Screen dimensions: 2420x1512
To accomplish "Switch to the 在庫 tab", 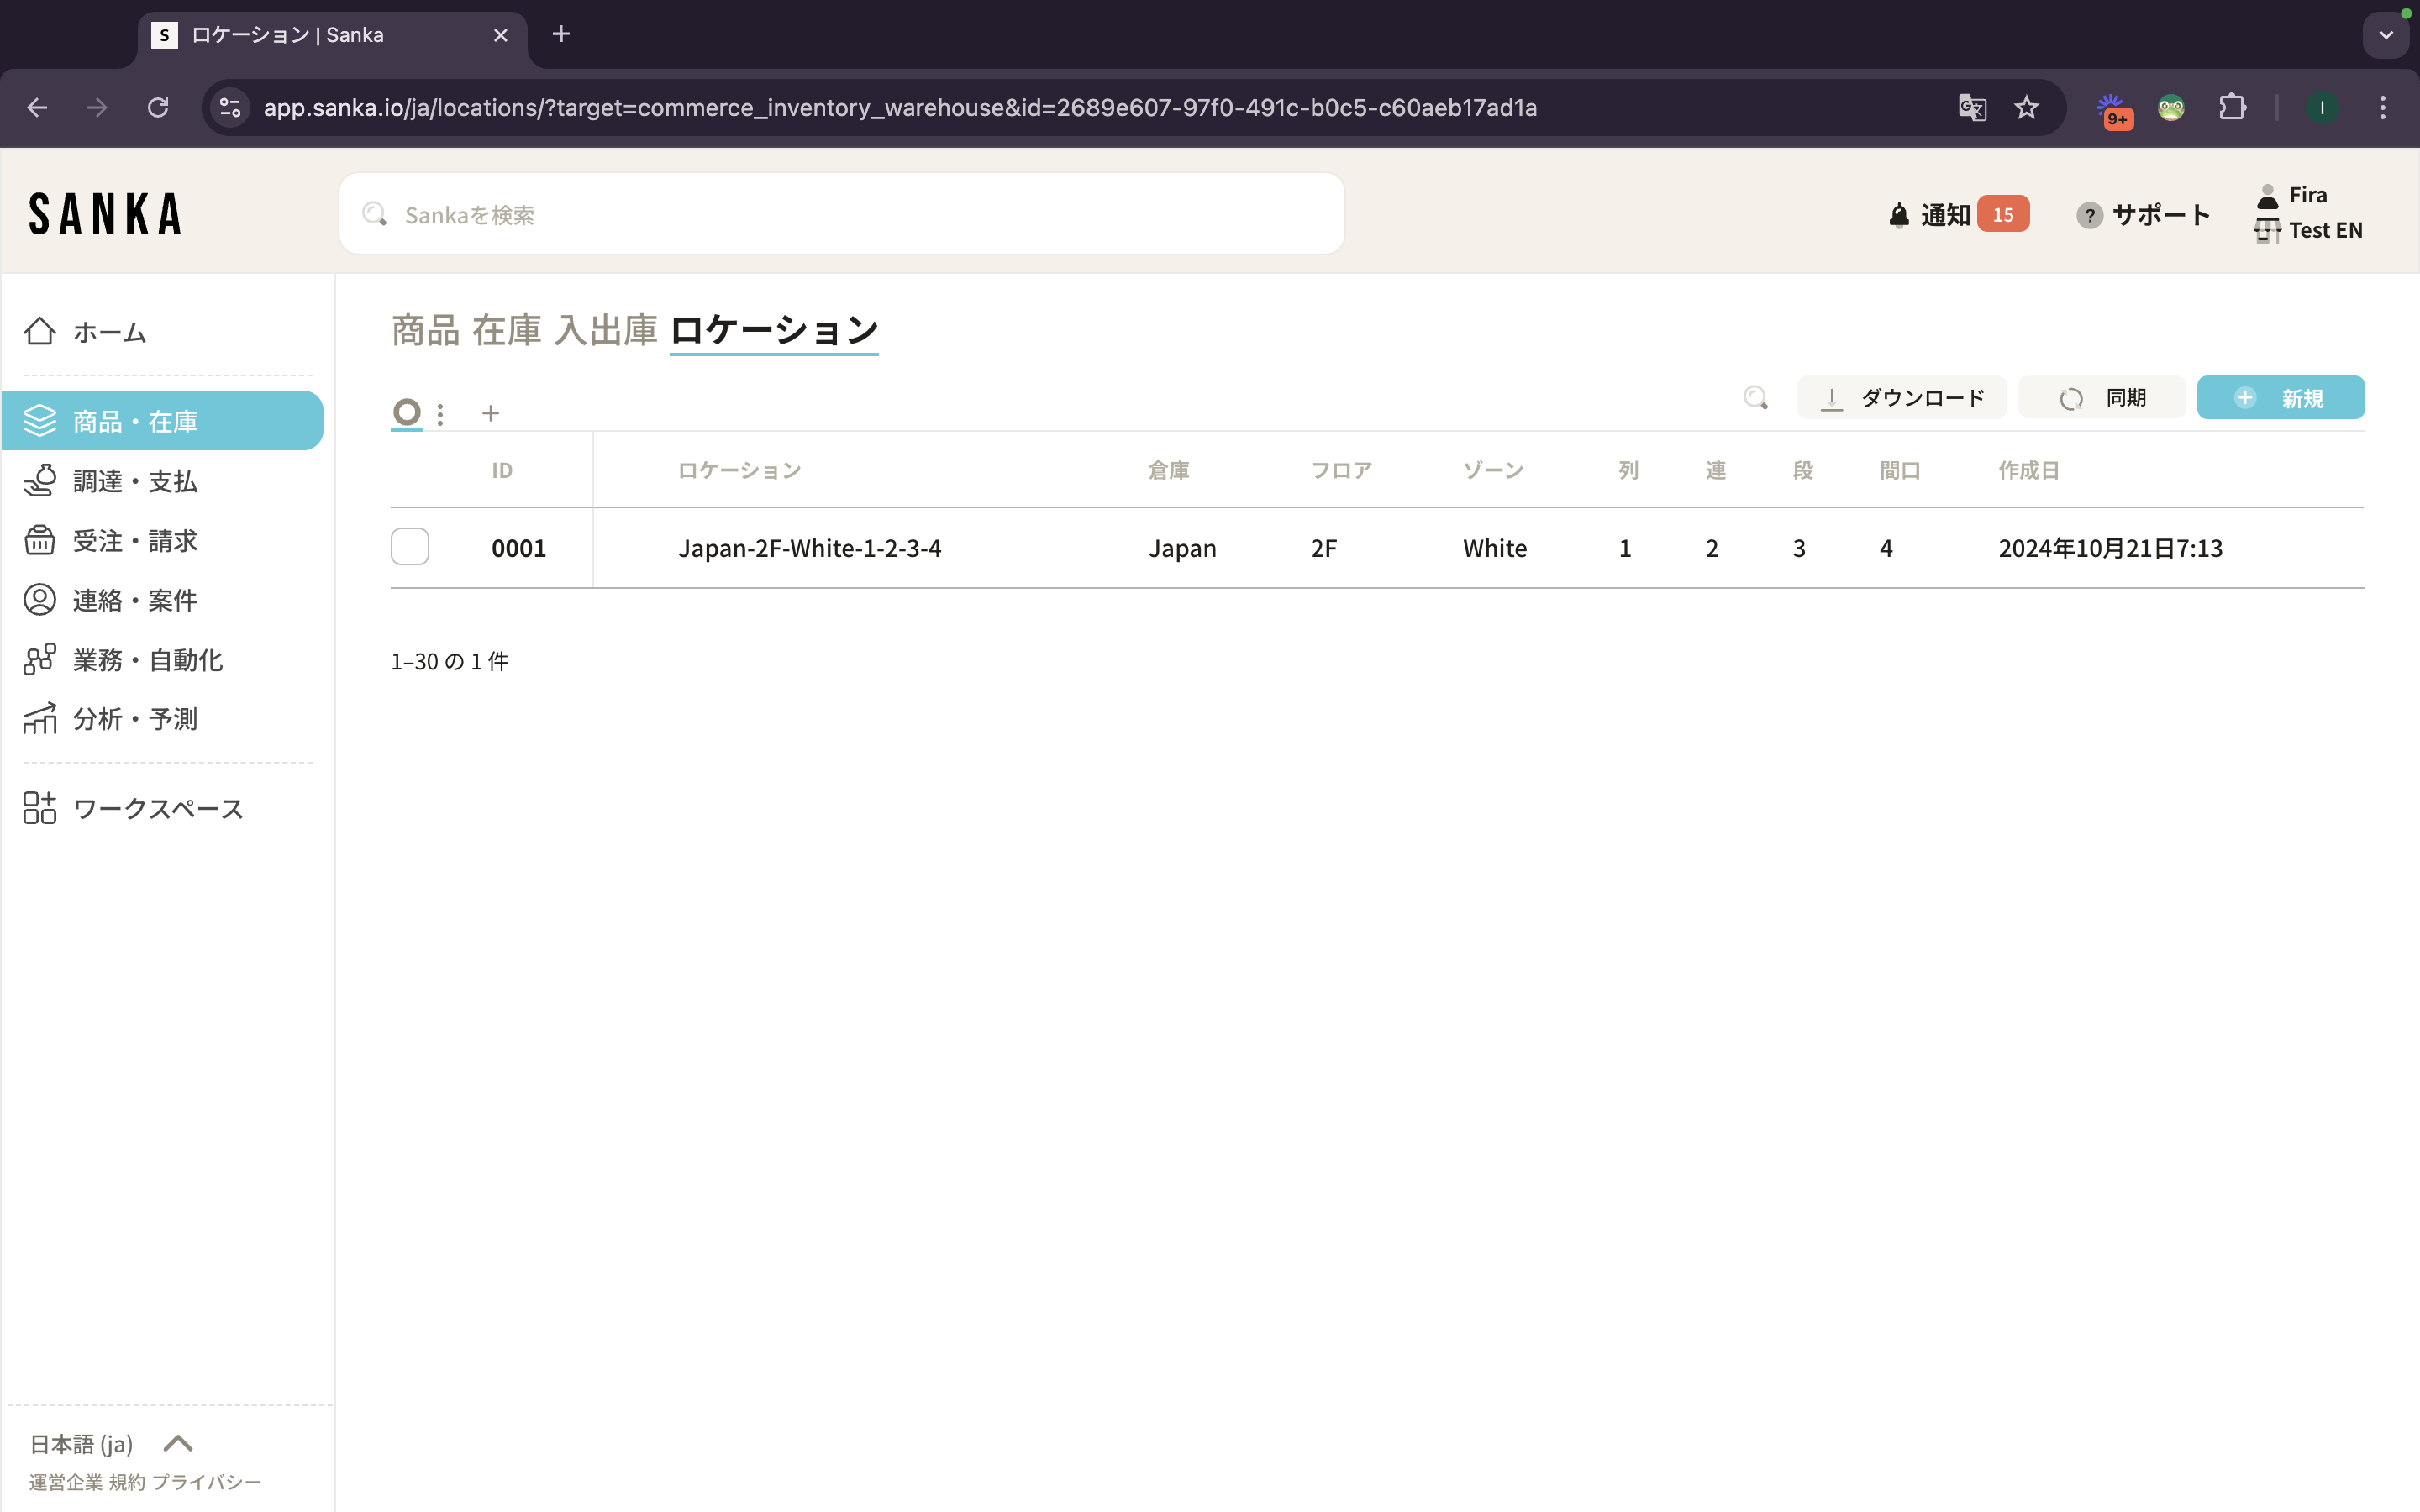I will point(506,330).
